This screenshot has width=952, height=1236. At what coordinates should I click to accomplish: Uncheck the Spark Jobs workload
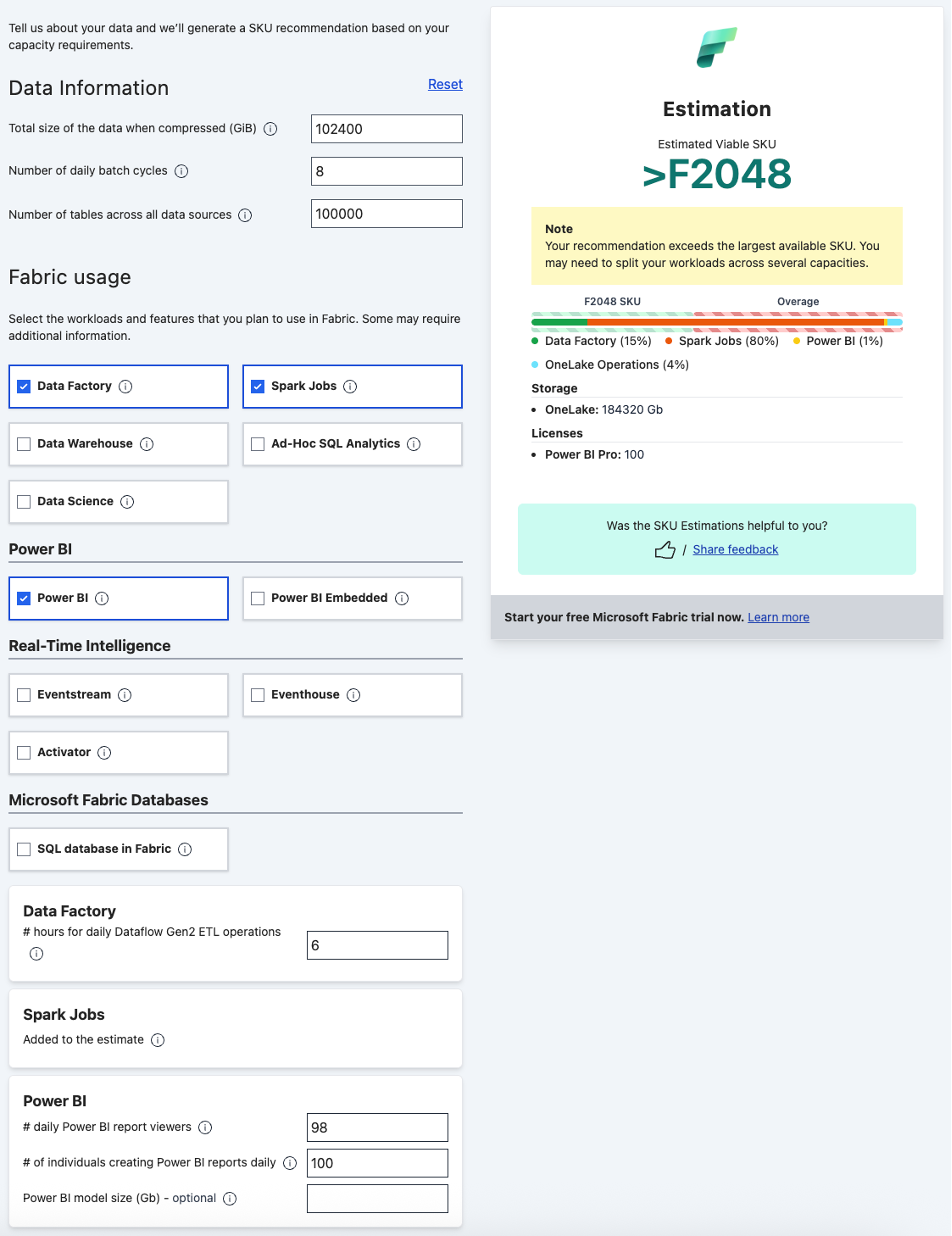click(258, 386)
